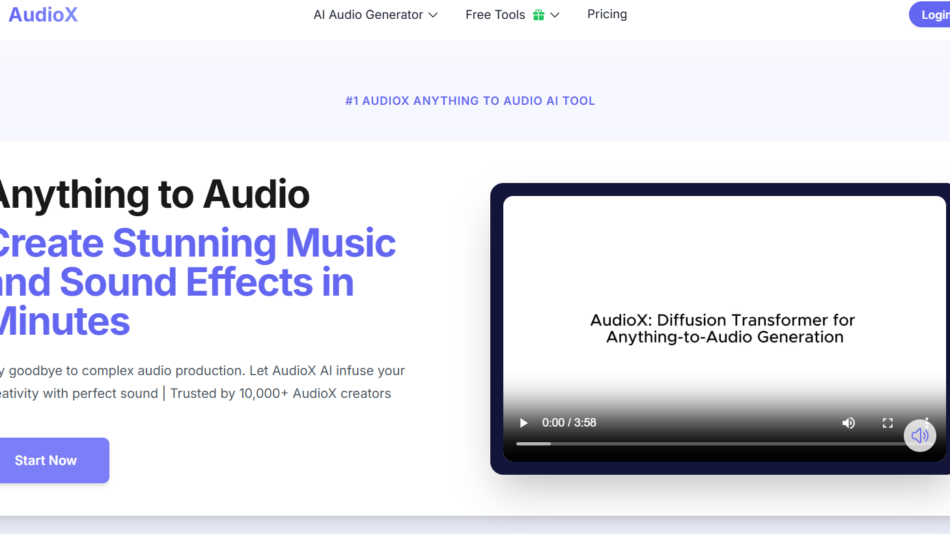Click the green gift icon beside Free Tools
The width and height of the screenshot is (950, 534).
539,15
